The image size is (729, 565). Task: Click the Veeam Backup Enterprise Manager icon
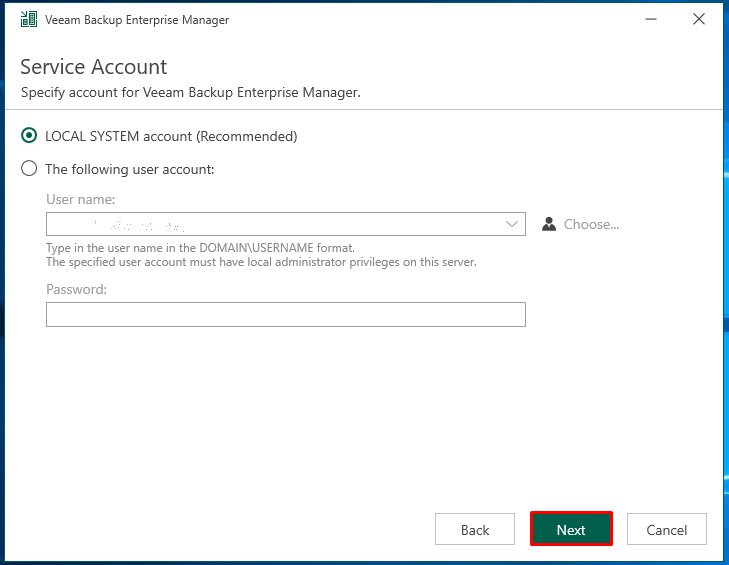pos(29,20)
